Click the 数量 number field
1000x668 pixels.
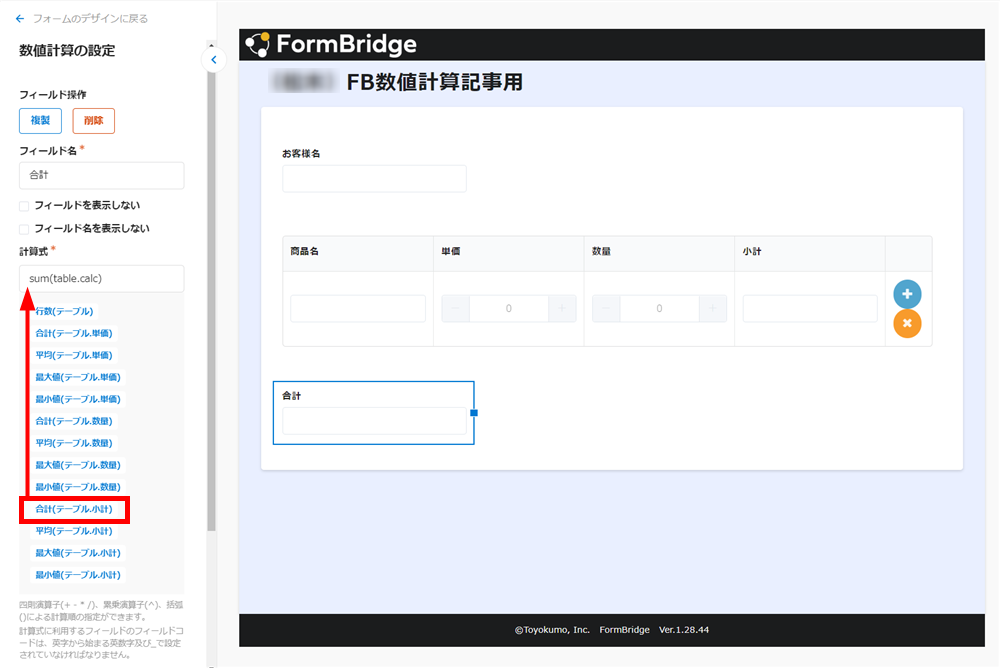coord(659,309)
